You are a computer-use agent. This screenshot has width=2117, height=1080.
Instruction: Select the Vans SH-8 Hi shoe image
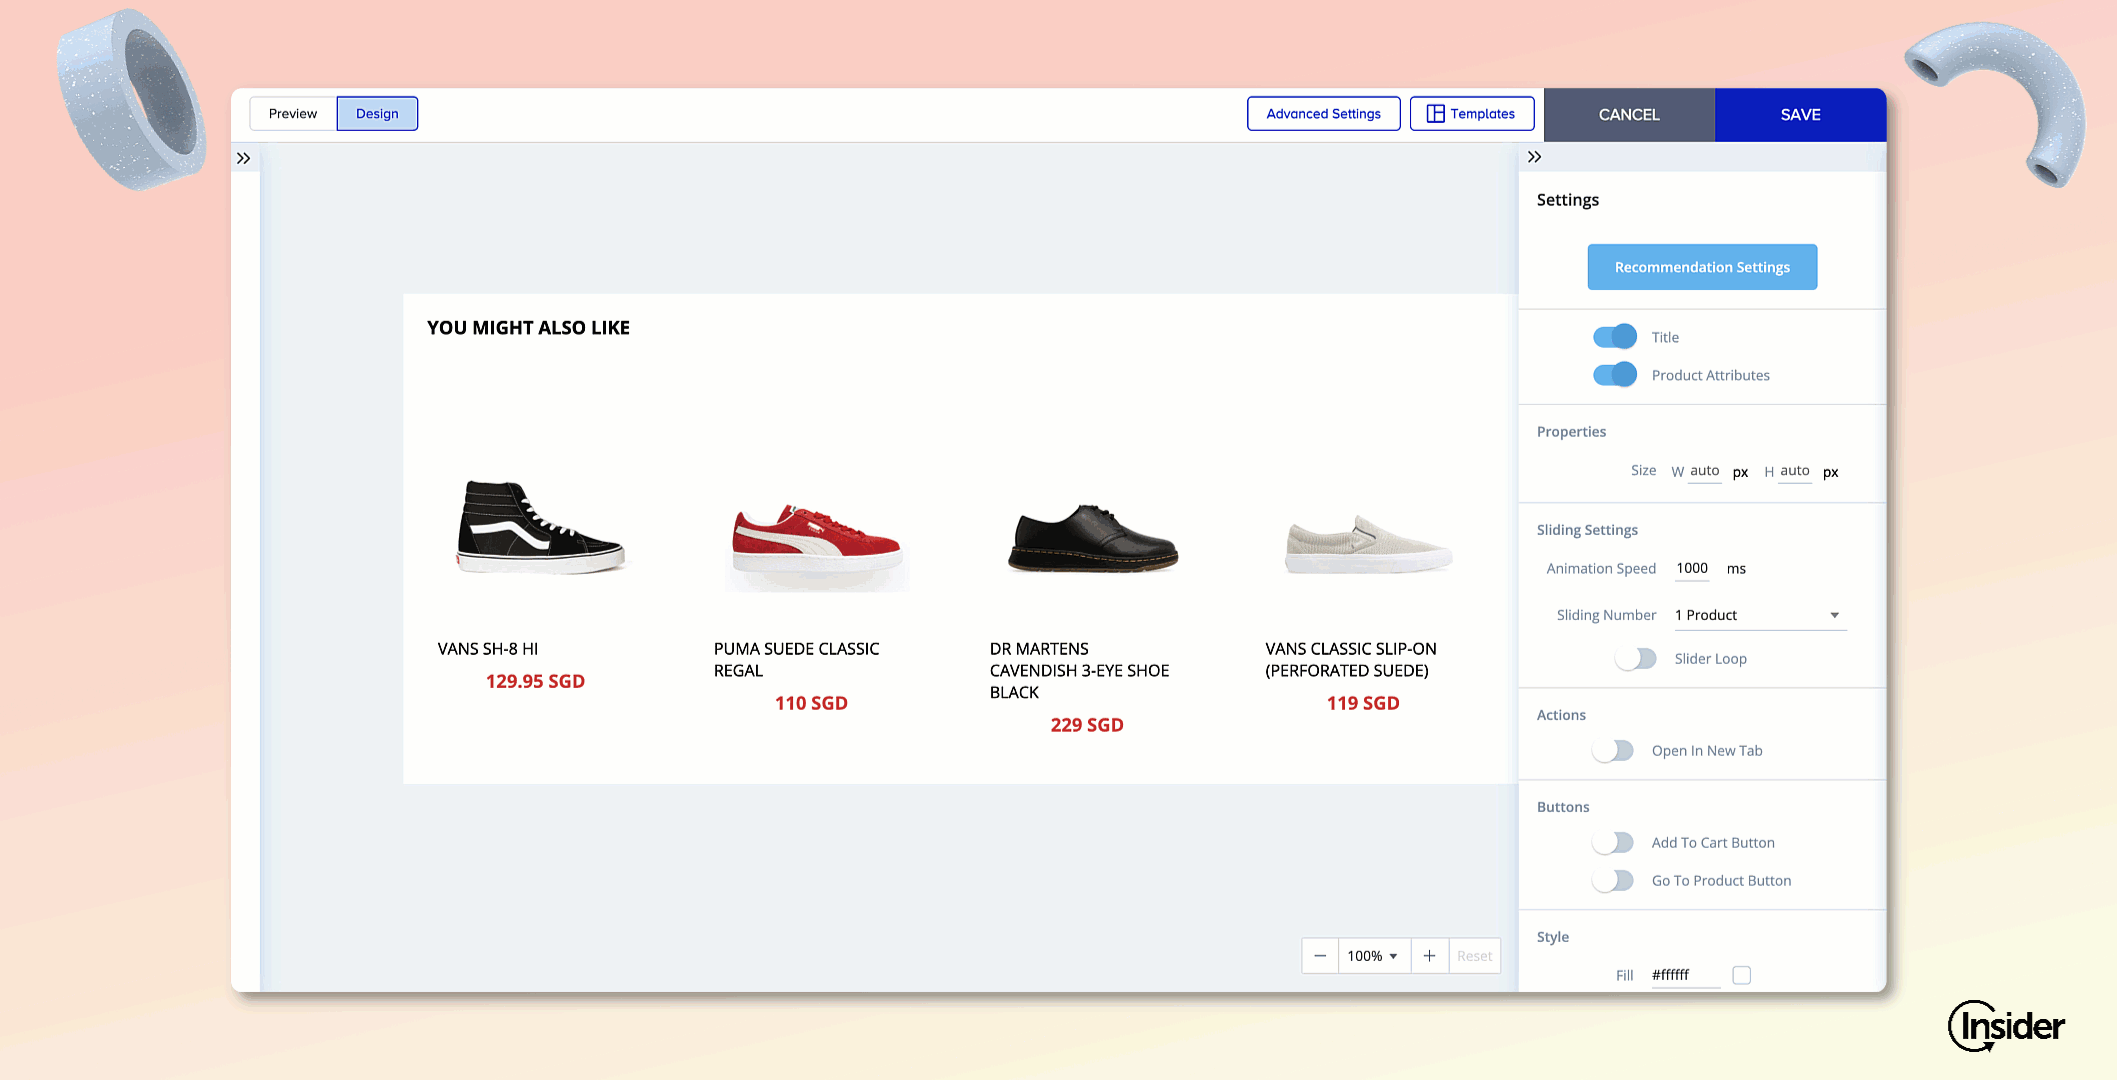[x=541, y=528]
